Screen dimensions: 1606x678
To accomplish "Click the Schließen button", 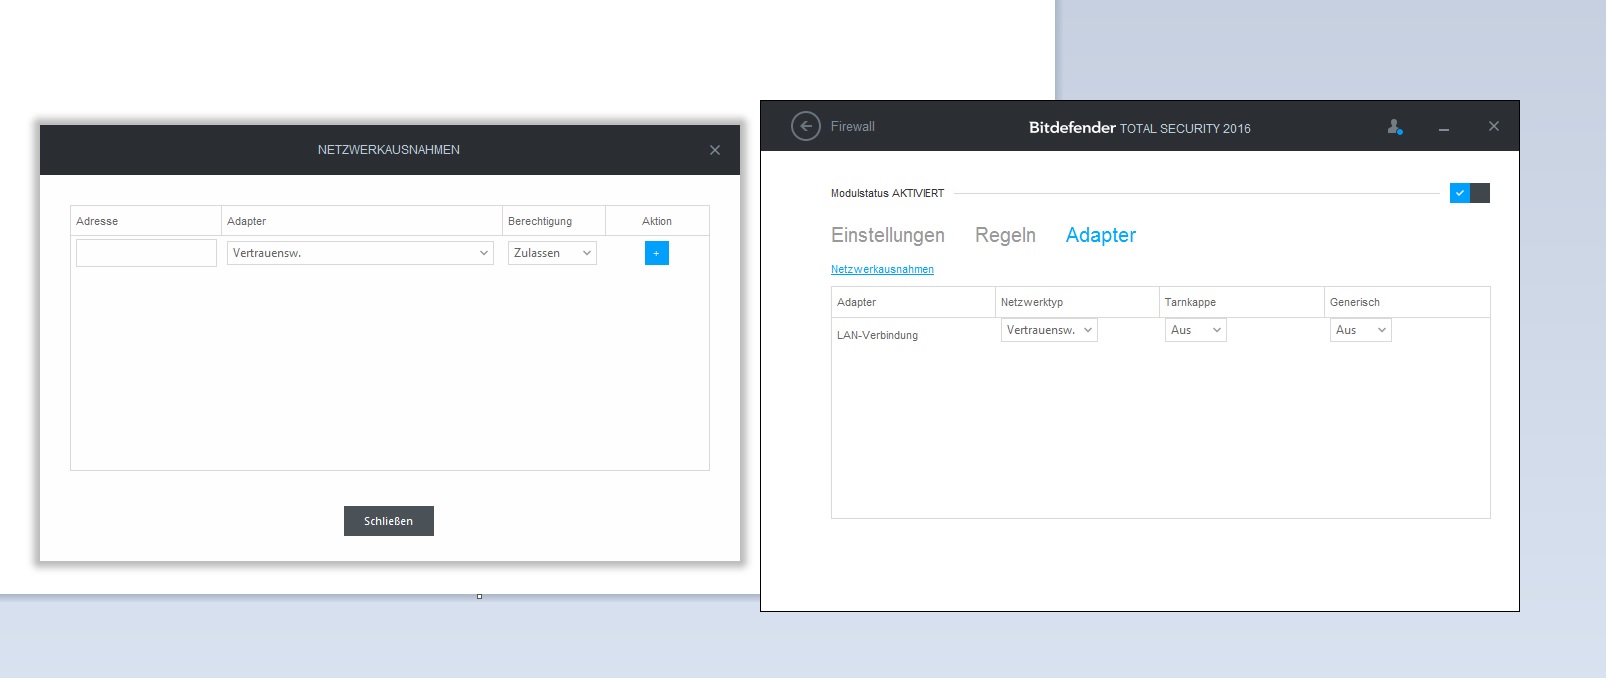I will point(389,521).
